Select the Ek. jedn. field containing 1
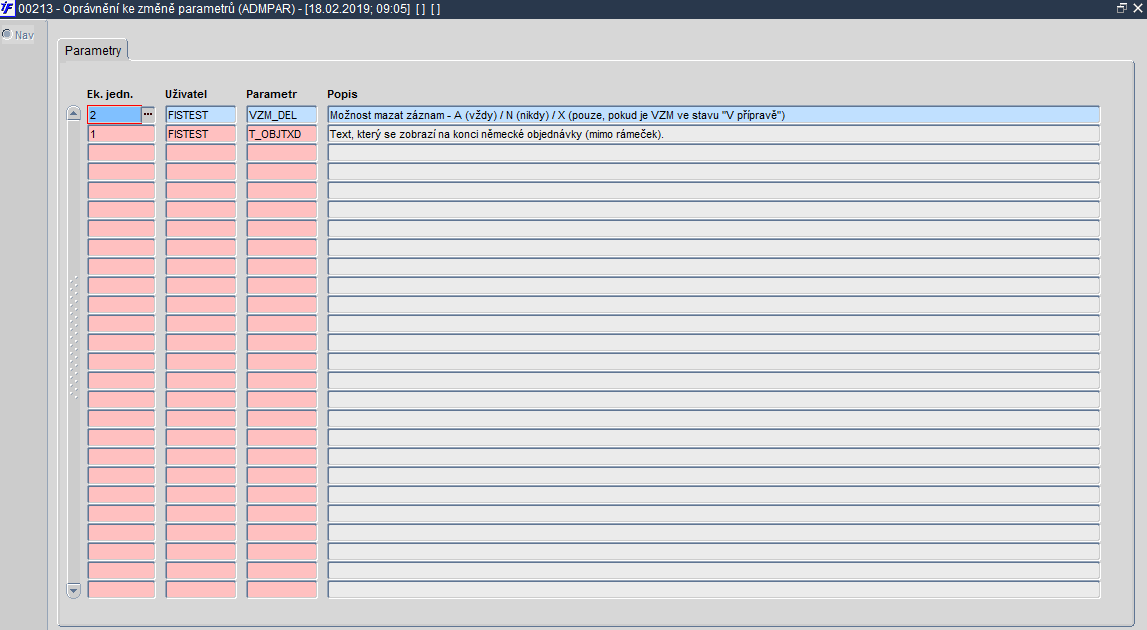1147x630 pixels. pyautogui.click(x=121, y=134)
